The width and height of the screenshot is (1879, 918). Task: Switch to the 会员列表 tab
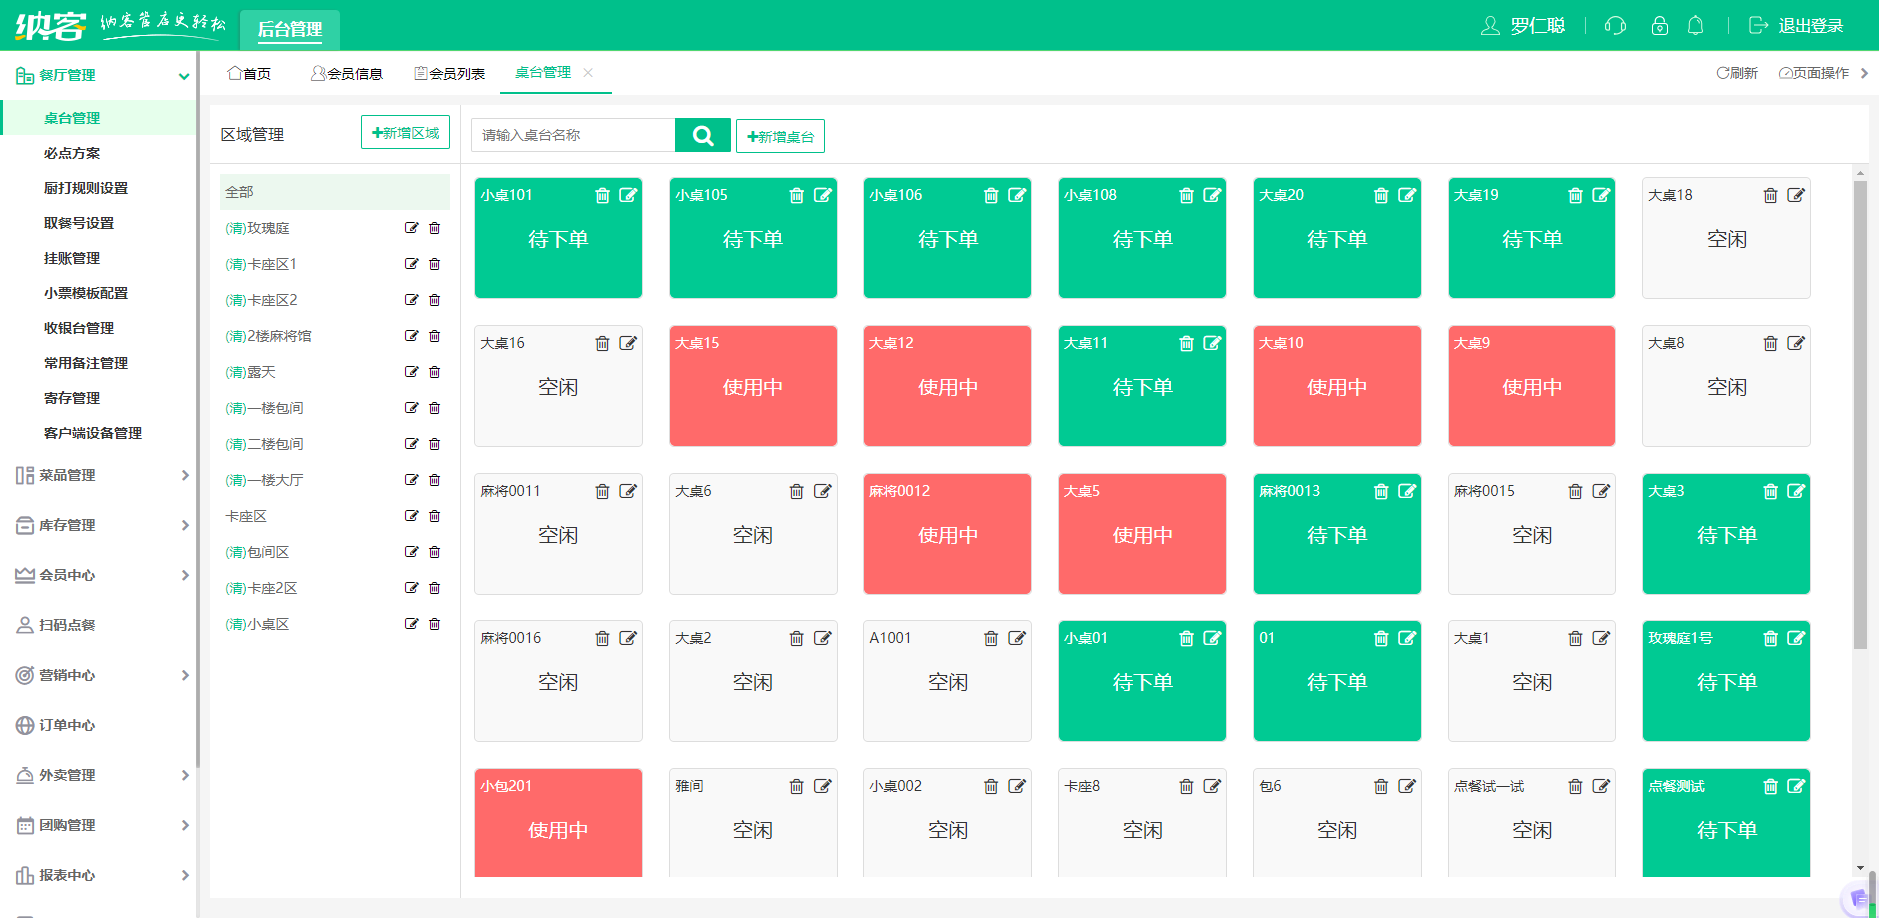(448, 72)
